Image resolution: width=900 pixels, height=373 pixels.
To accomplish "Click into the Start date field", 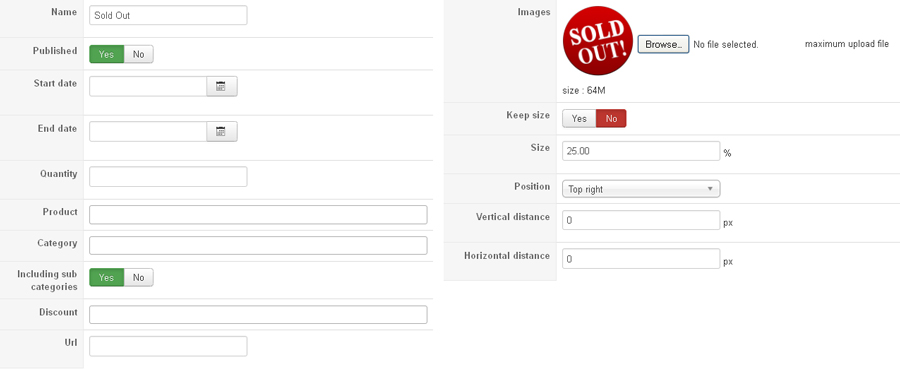I will (148, 86).
